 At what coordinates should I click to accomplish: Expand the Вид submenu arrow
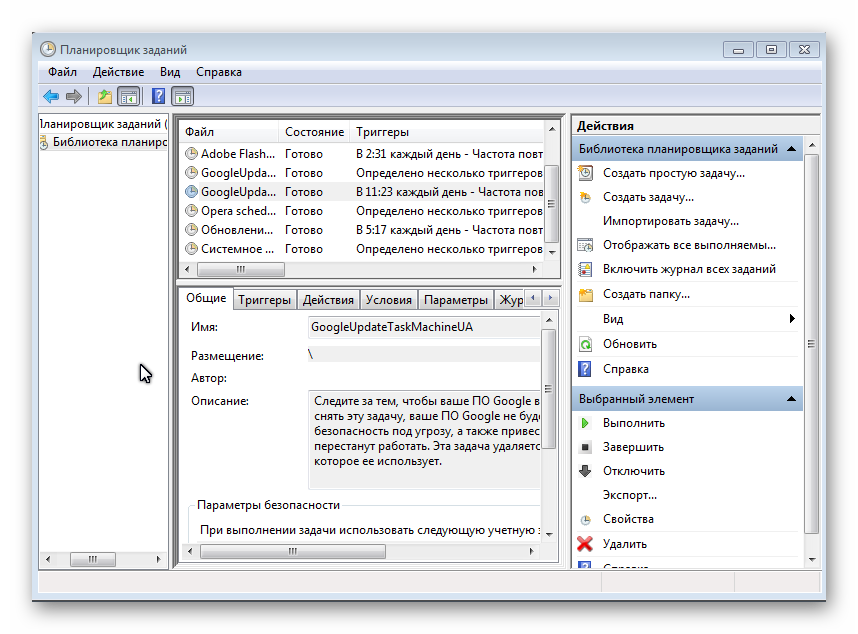(792, 319)
